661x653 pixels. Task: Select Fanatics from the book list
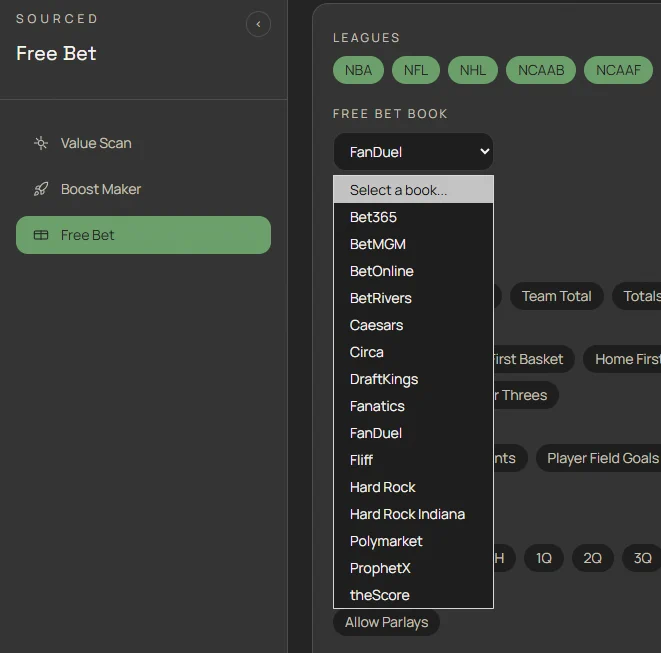413,406
